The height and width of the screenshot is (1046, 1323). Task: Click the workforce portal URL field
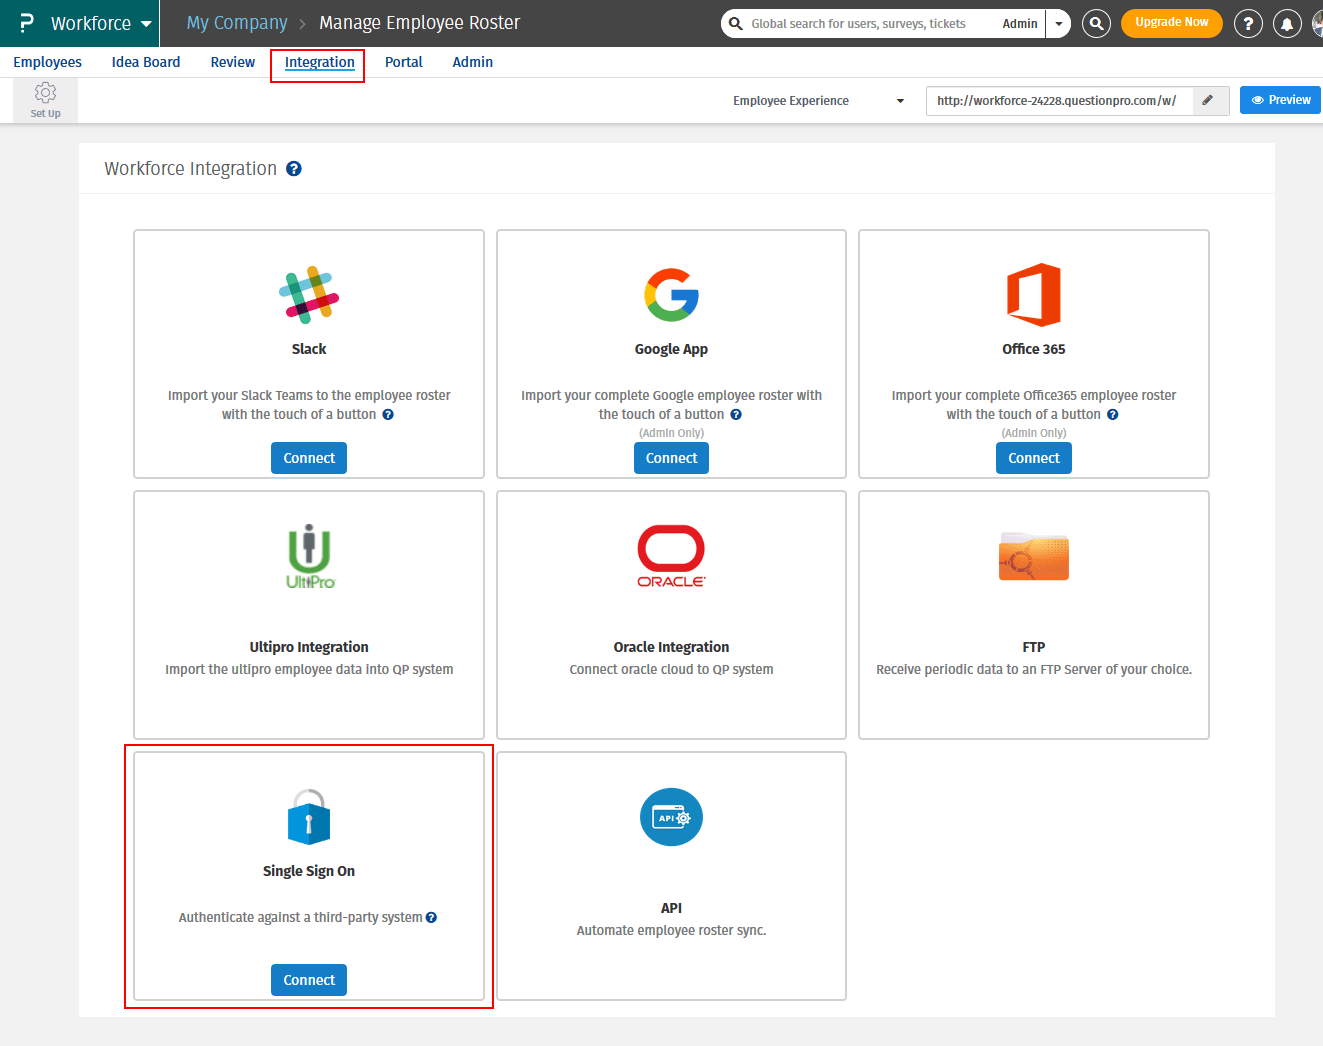coord(1059,101)
